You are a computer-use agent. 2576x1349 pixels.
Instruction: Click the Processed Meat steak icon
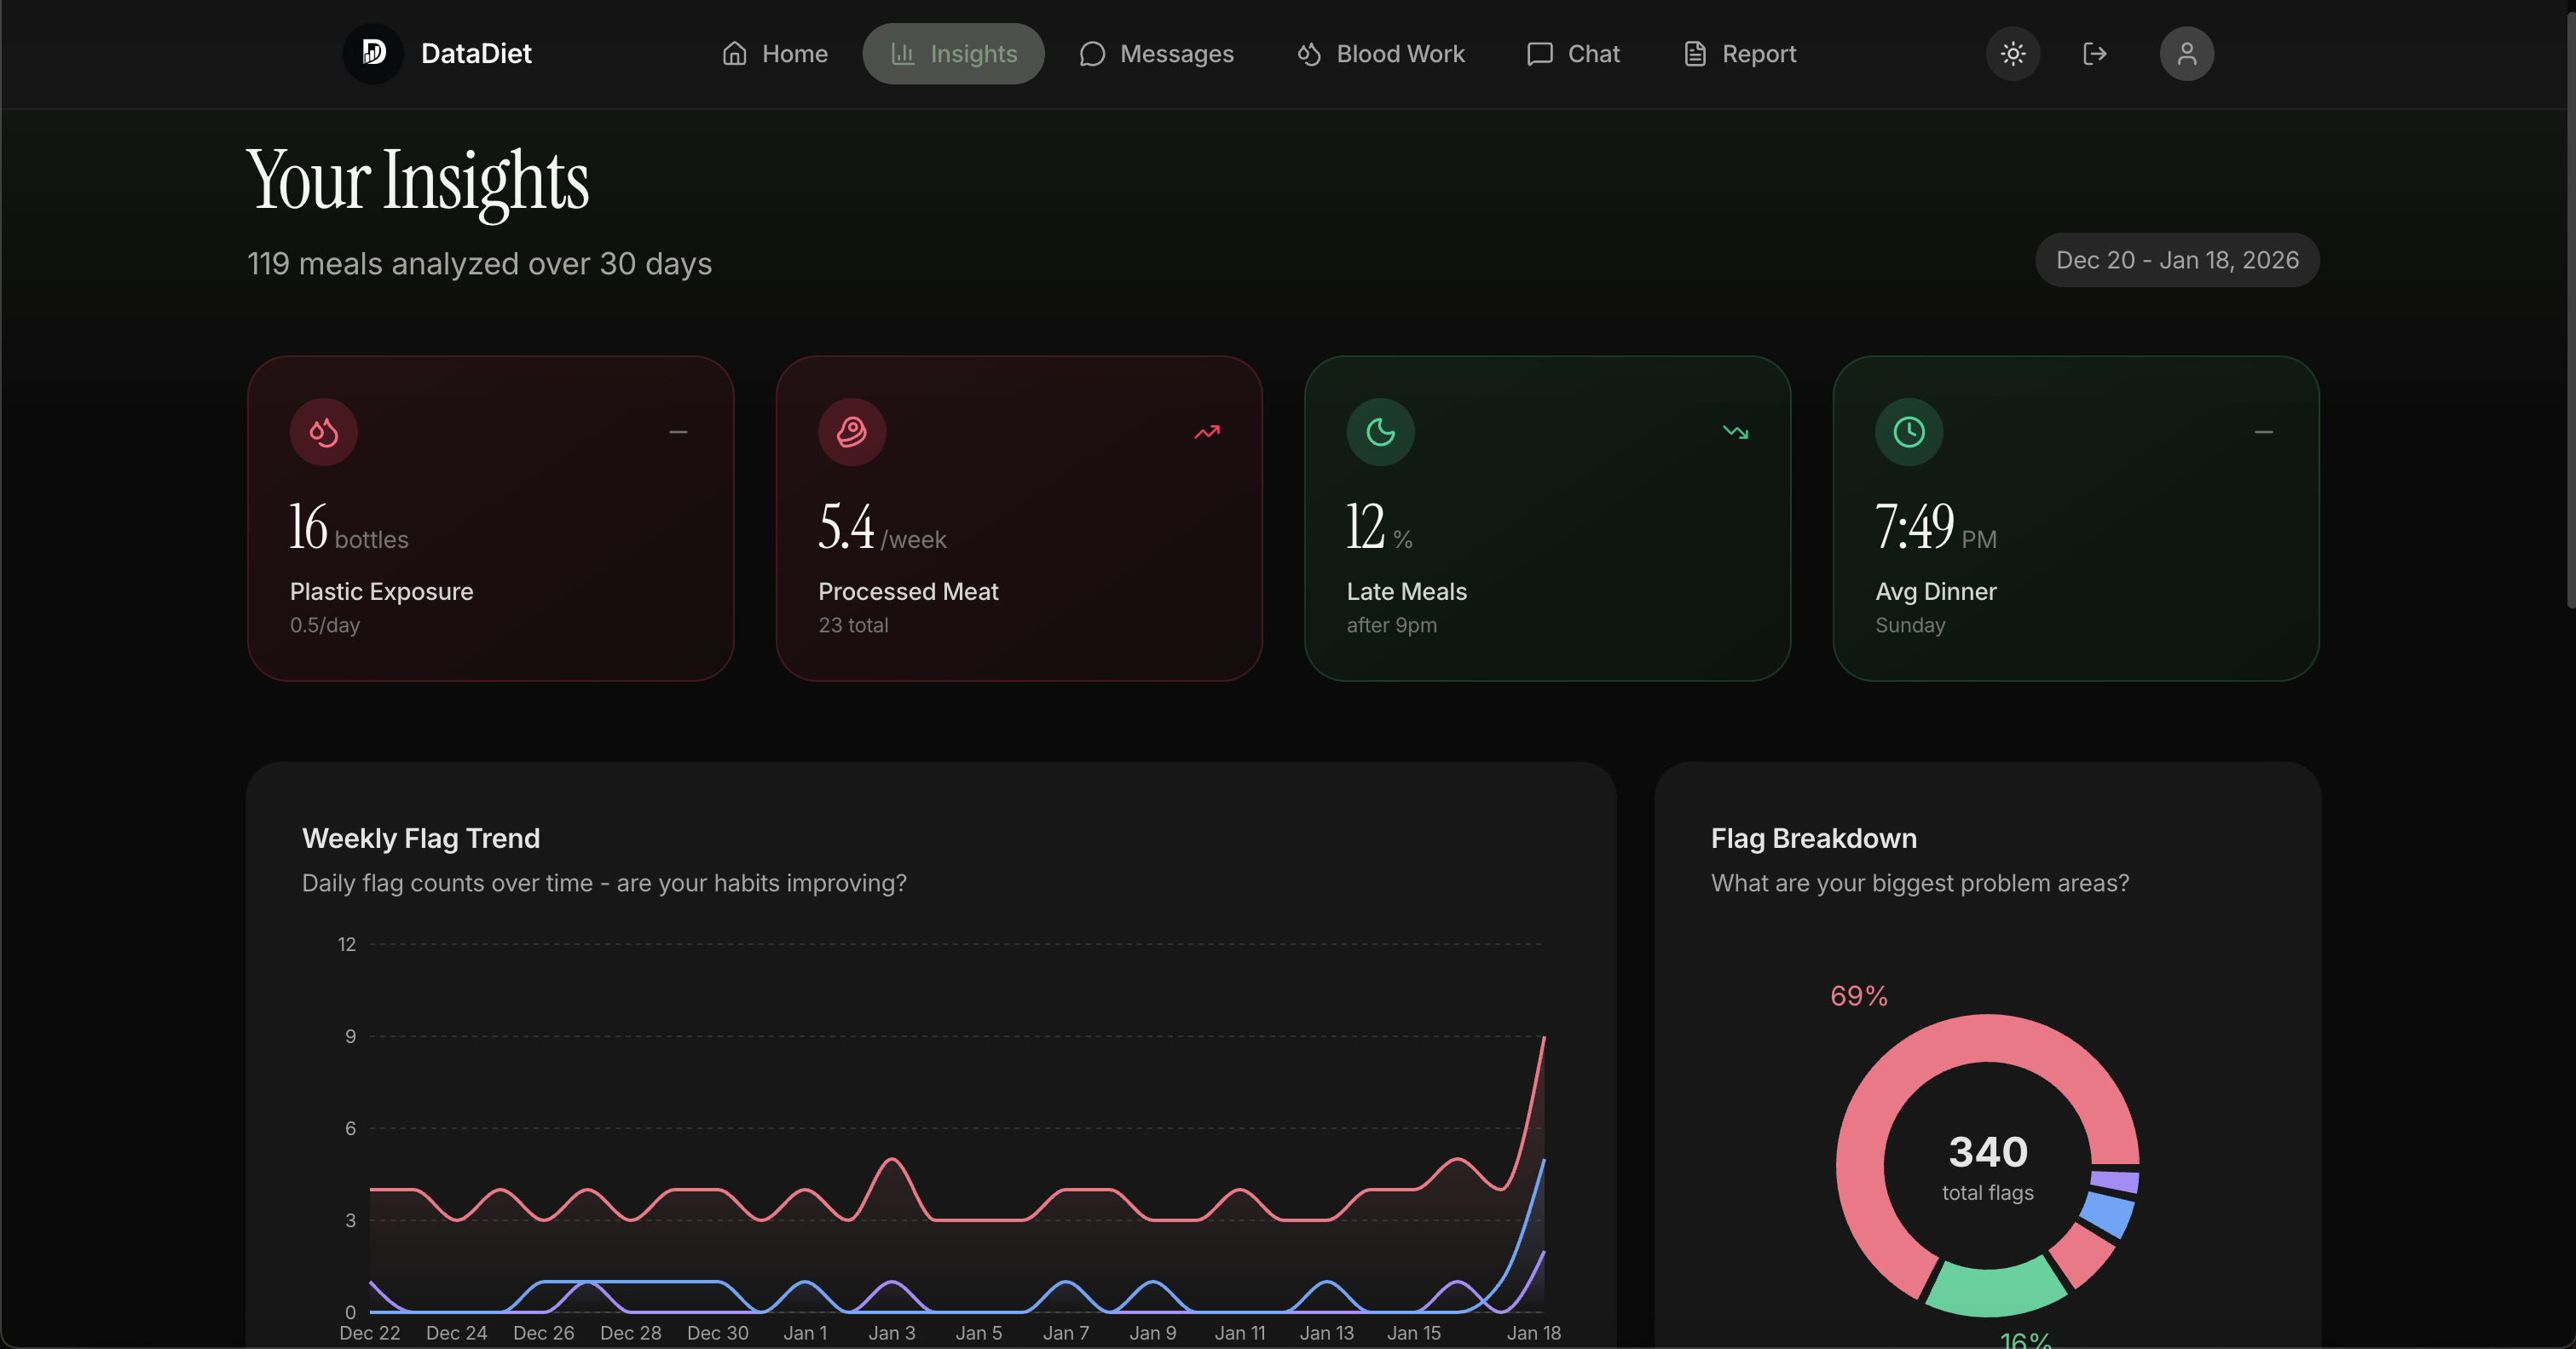pyautogui.click(x=851, y=432)
